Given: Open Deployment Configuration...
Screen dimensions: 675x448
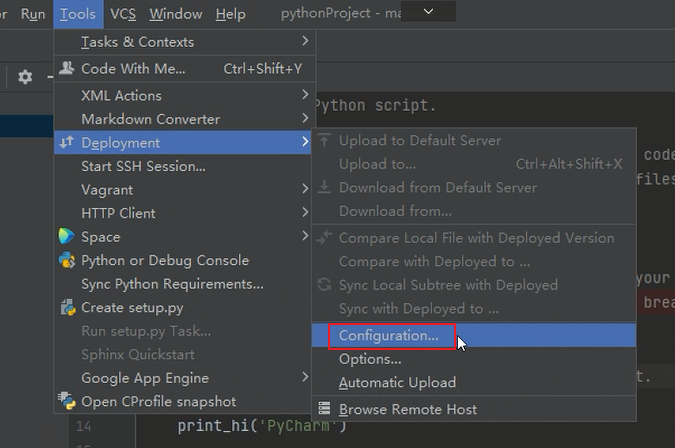Looking at the screenshot, I should point(474,335).
